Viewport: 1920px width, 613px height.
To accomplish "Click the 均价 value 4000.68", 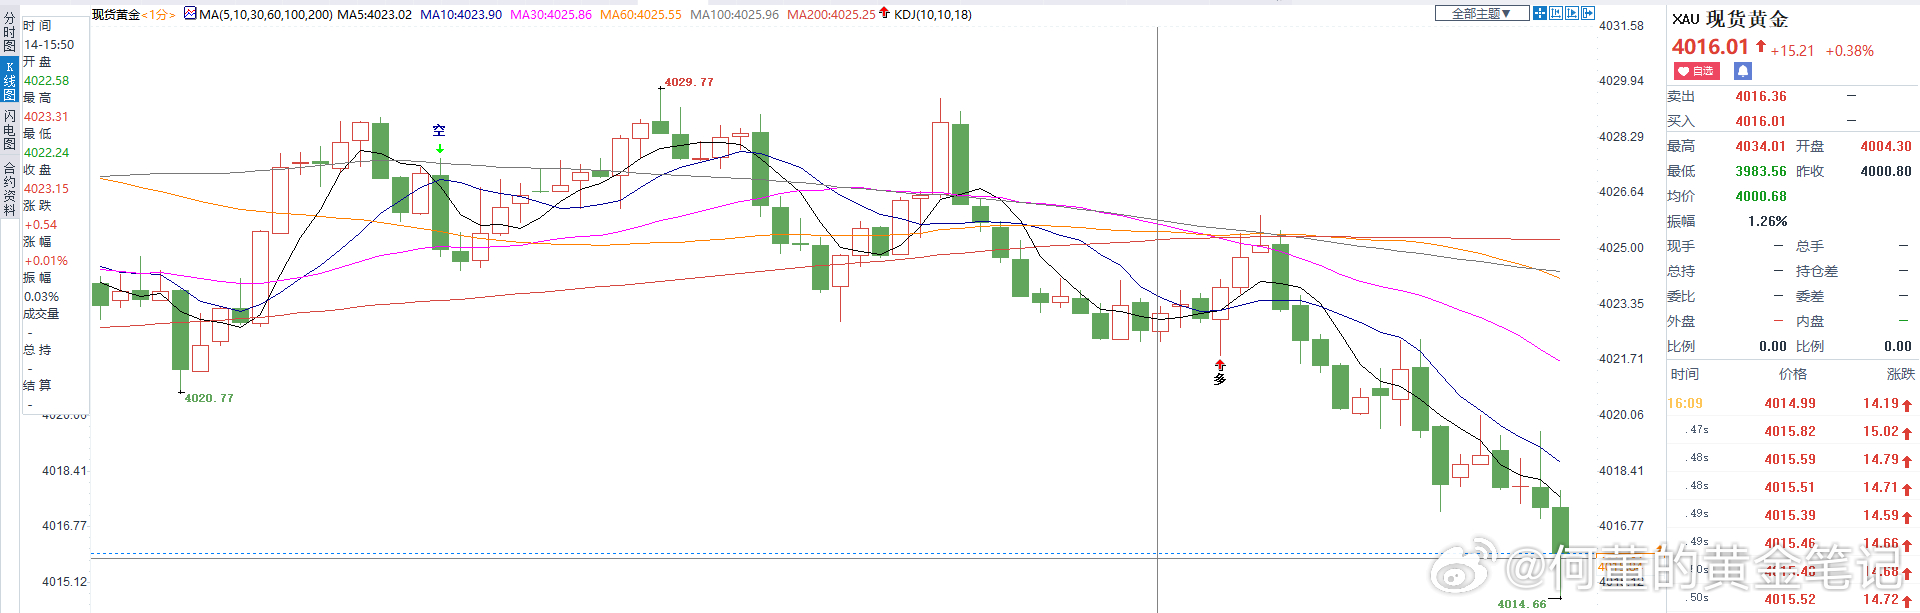I will pyautogui.click(x=1761, y=196).
